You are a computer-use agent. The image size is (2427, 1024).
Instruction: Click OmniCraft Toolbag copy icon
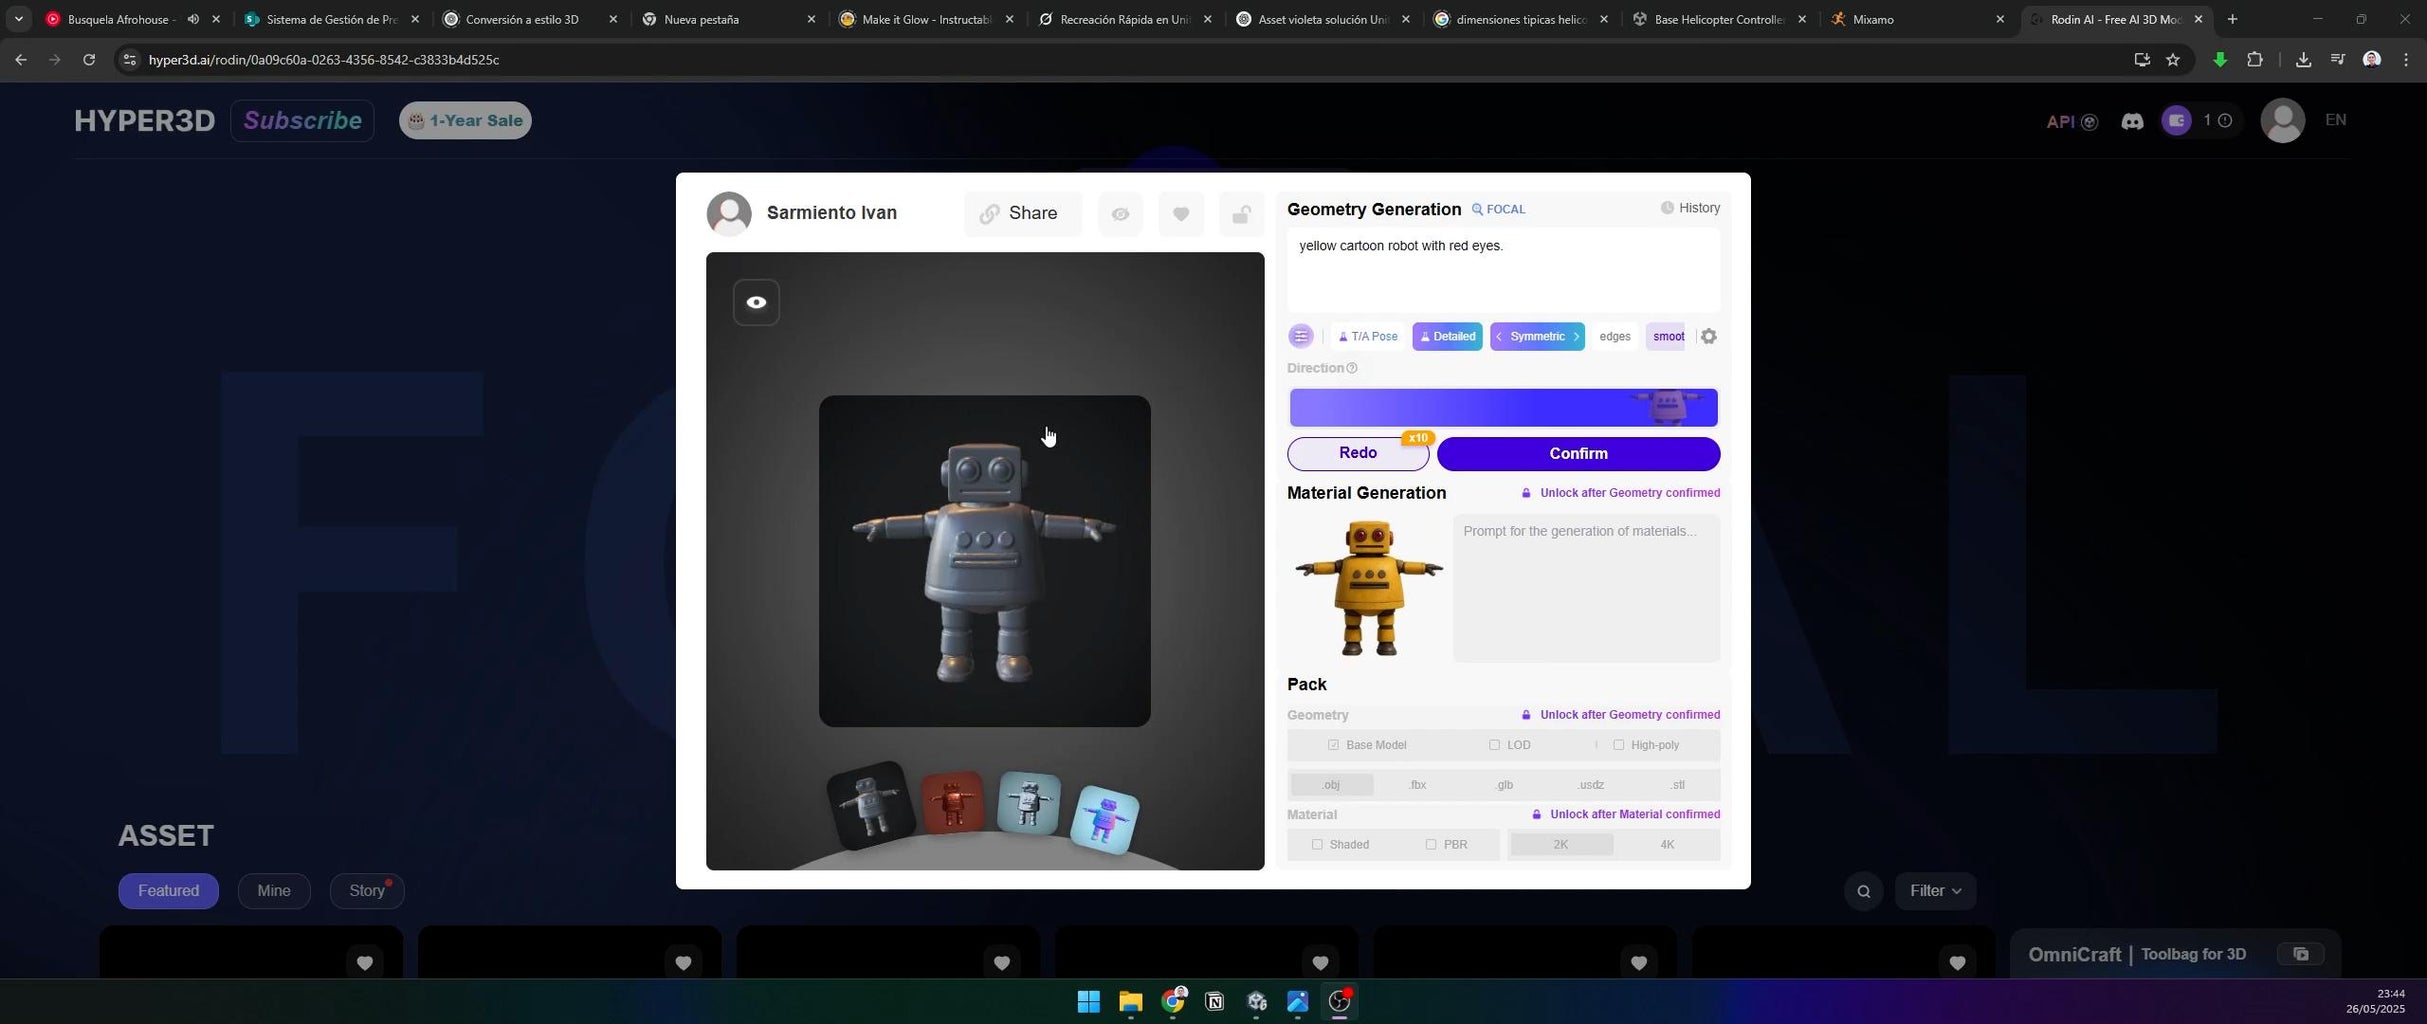pyautogui.click(x=2300, y=954)
